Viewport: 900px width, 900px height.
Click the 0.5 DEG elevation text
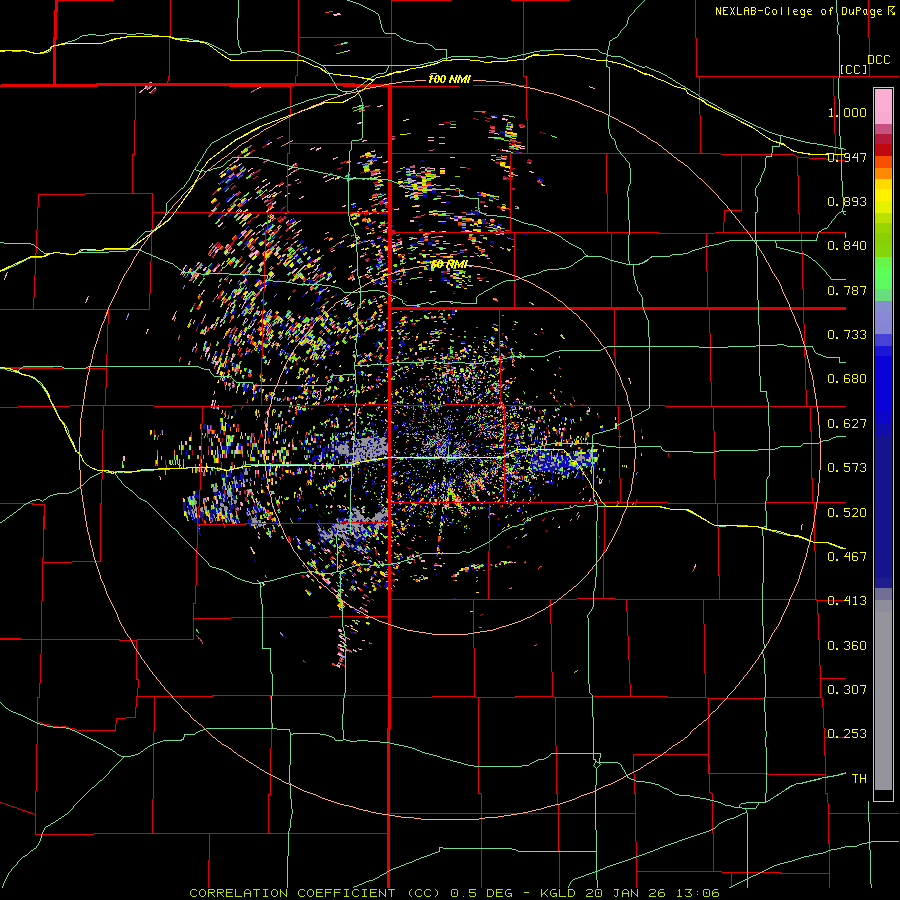481,893
